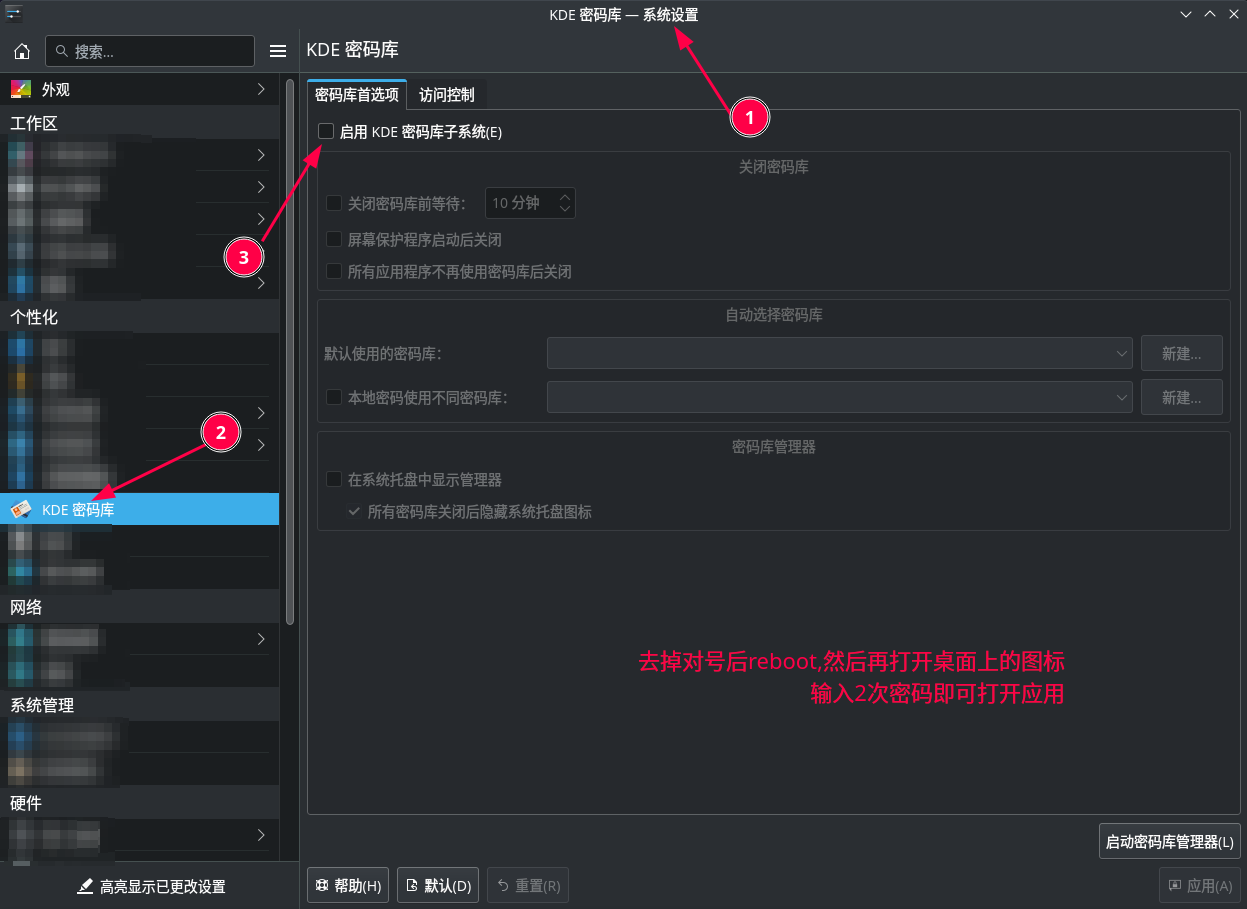Click into the 搜索 search field

150,51
